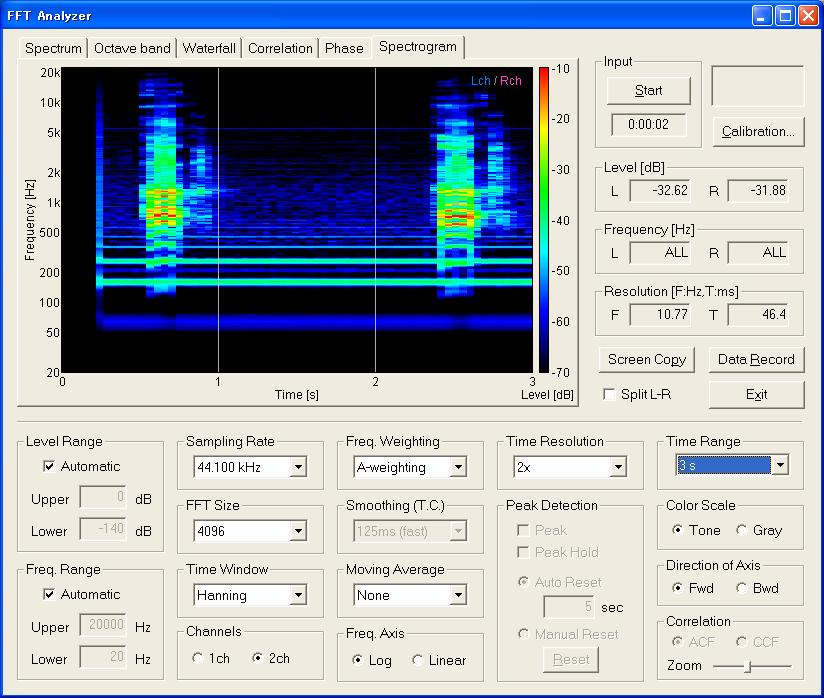The image size is (824, 698).
Task: Click Freq. Range Lower Hz field
Action: tap(102, 656)
